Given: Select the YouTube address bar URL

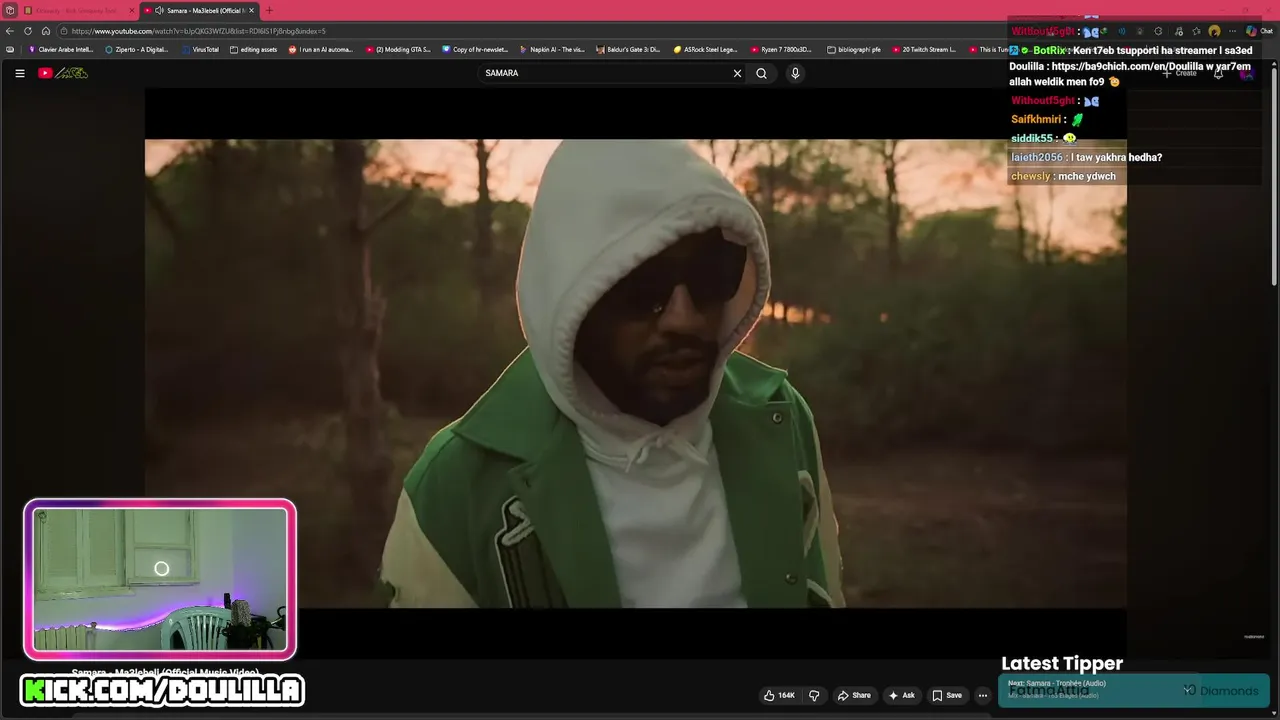Looking at the screenshot, I should coord(200,31).
